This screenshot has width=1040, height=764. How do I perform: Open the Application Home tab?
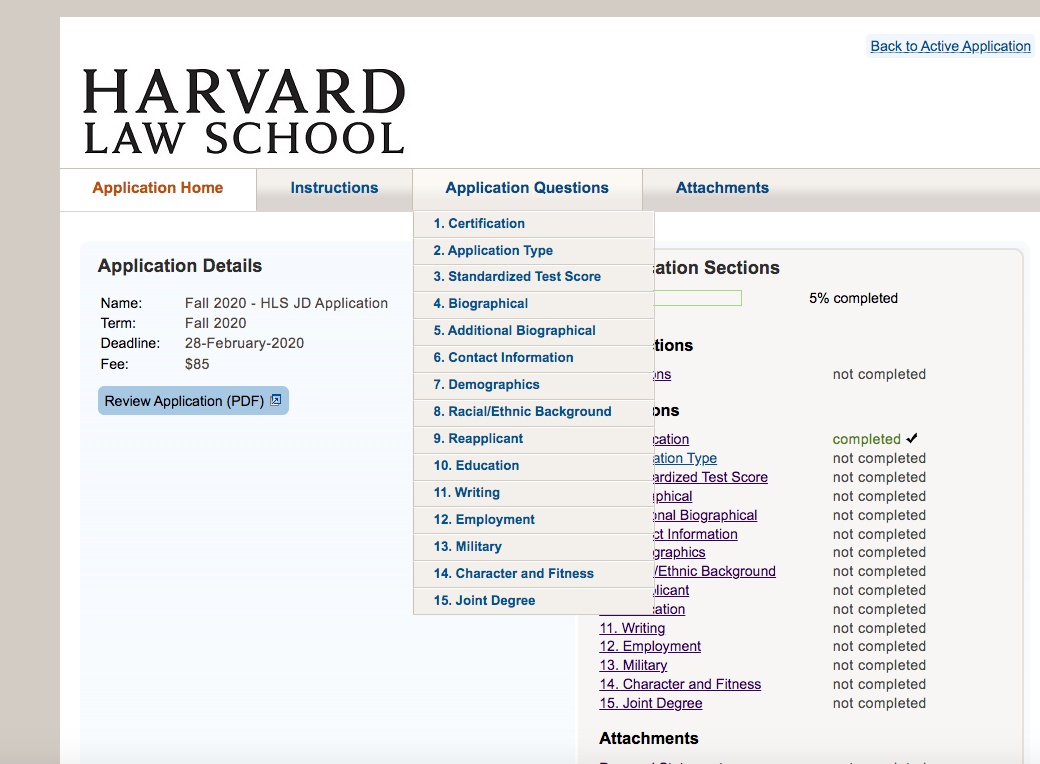click(158, 188)
